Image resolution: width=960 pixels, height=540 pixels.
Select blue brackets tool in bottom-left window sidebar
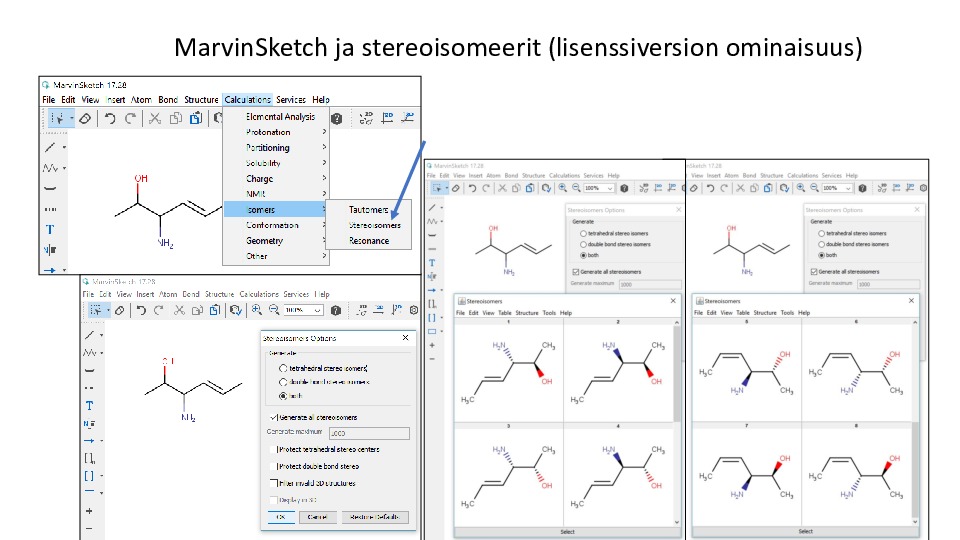(x=89, y=474)
